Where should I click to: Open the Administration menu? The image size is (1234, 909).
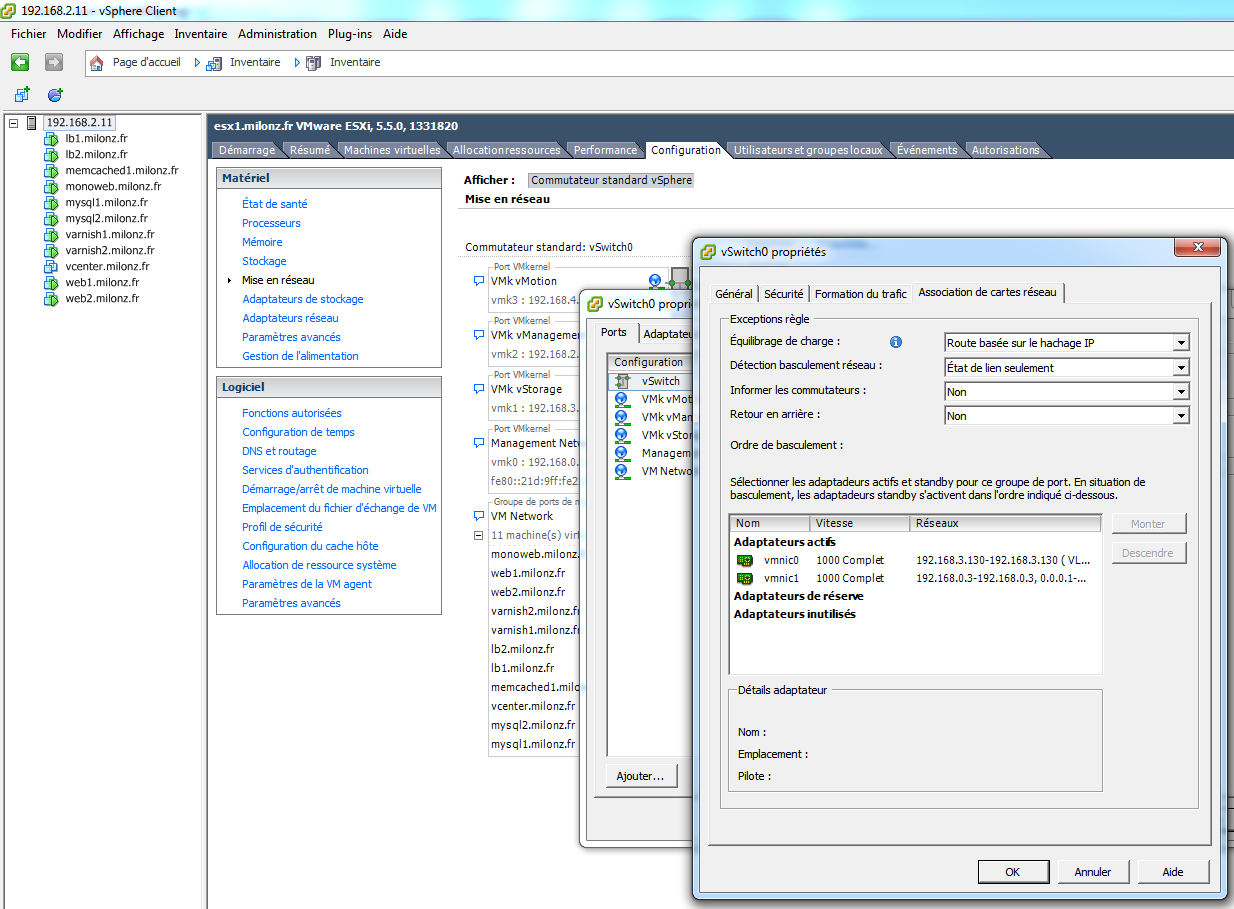[x=277, y=33]
